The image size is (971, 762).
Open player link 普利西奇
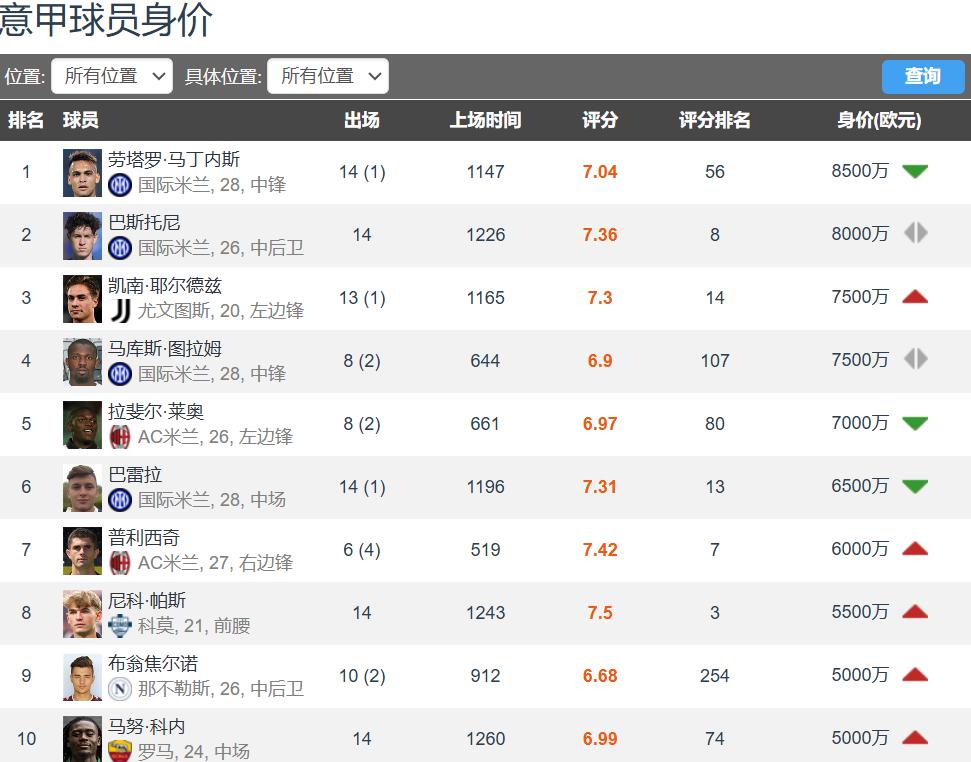144,538
